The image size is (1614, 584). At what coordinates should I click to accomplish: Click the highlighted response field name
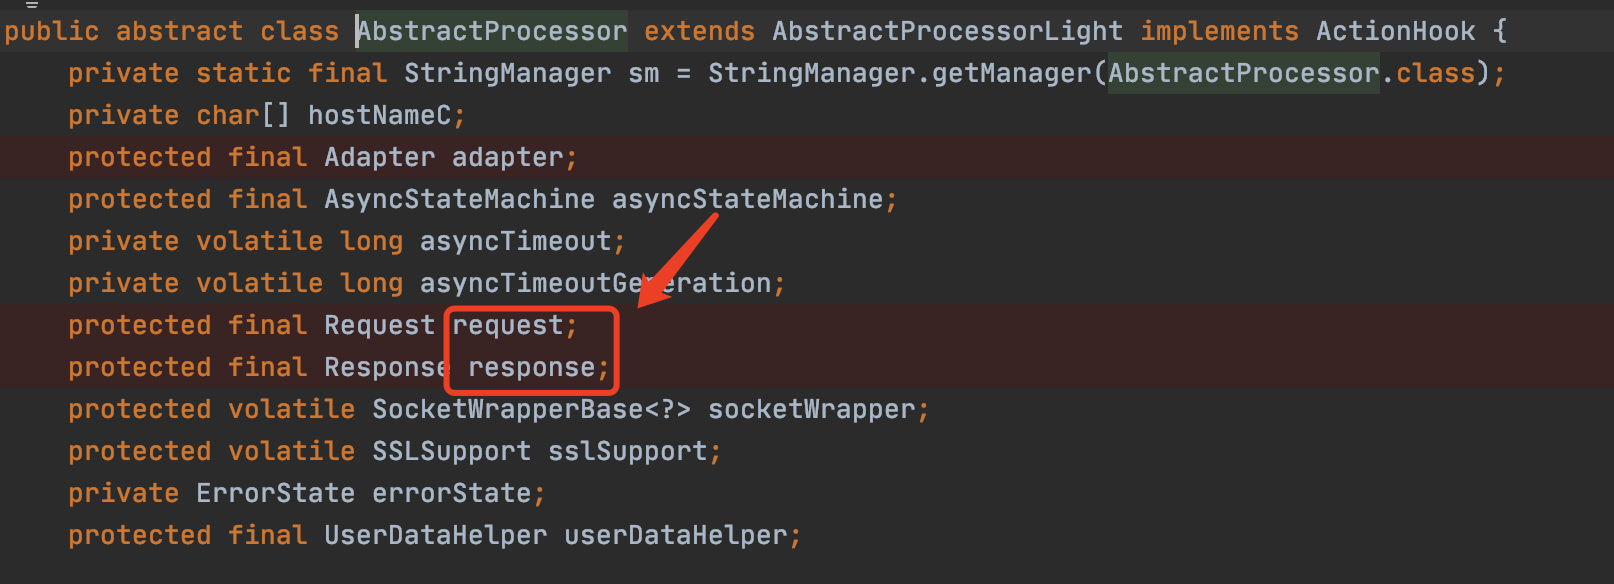tap(531, 368)
